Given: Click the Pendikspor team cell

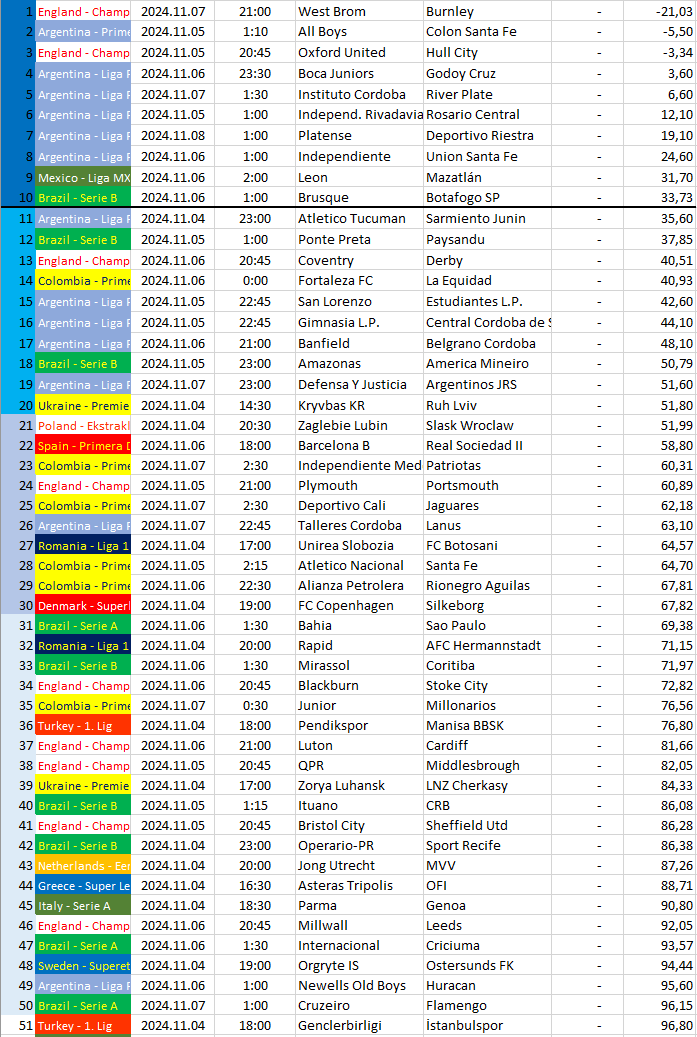Looking at the screenshot, I should click(x=359, y=726).
